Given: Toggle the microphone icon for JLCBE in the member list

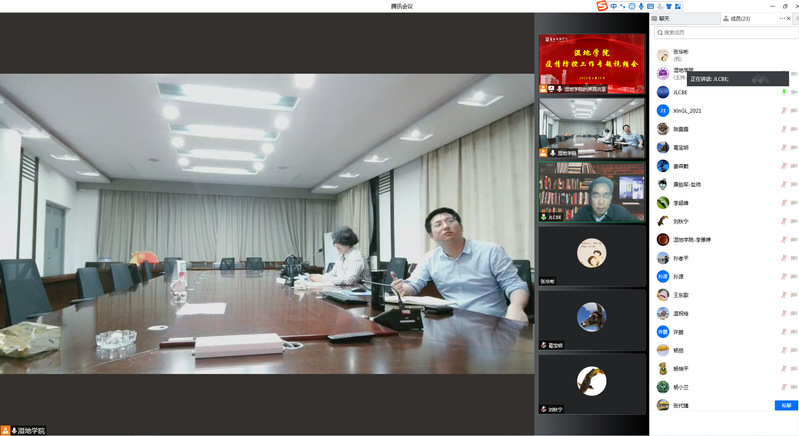Looking at the screenshot, I should click(783, 92).
